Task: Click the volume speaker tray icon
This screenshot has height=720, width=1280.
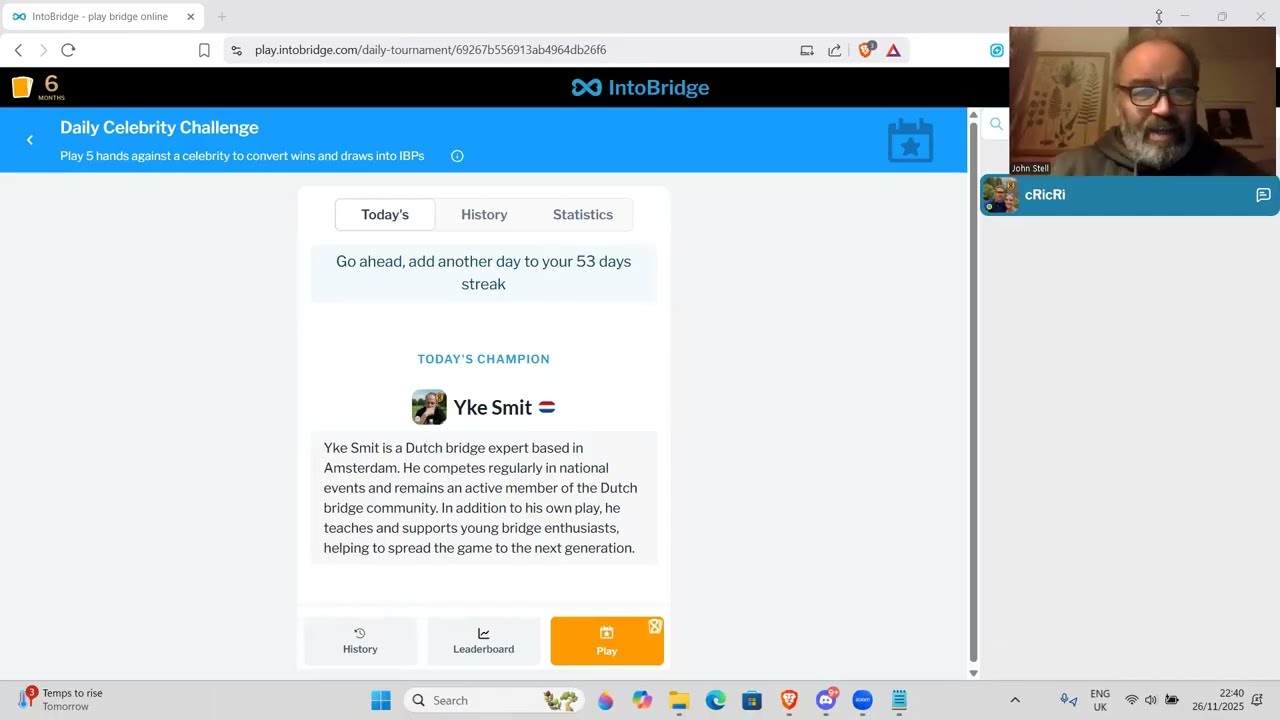Action: [x=1151, y=700]
